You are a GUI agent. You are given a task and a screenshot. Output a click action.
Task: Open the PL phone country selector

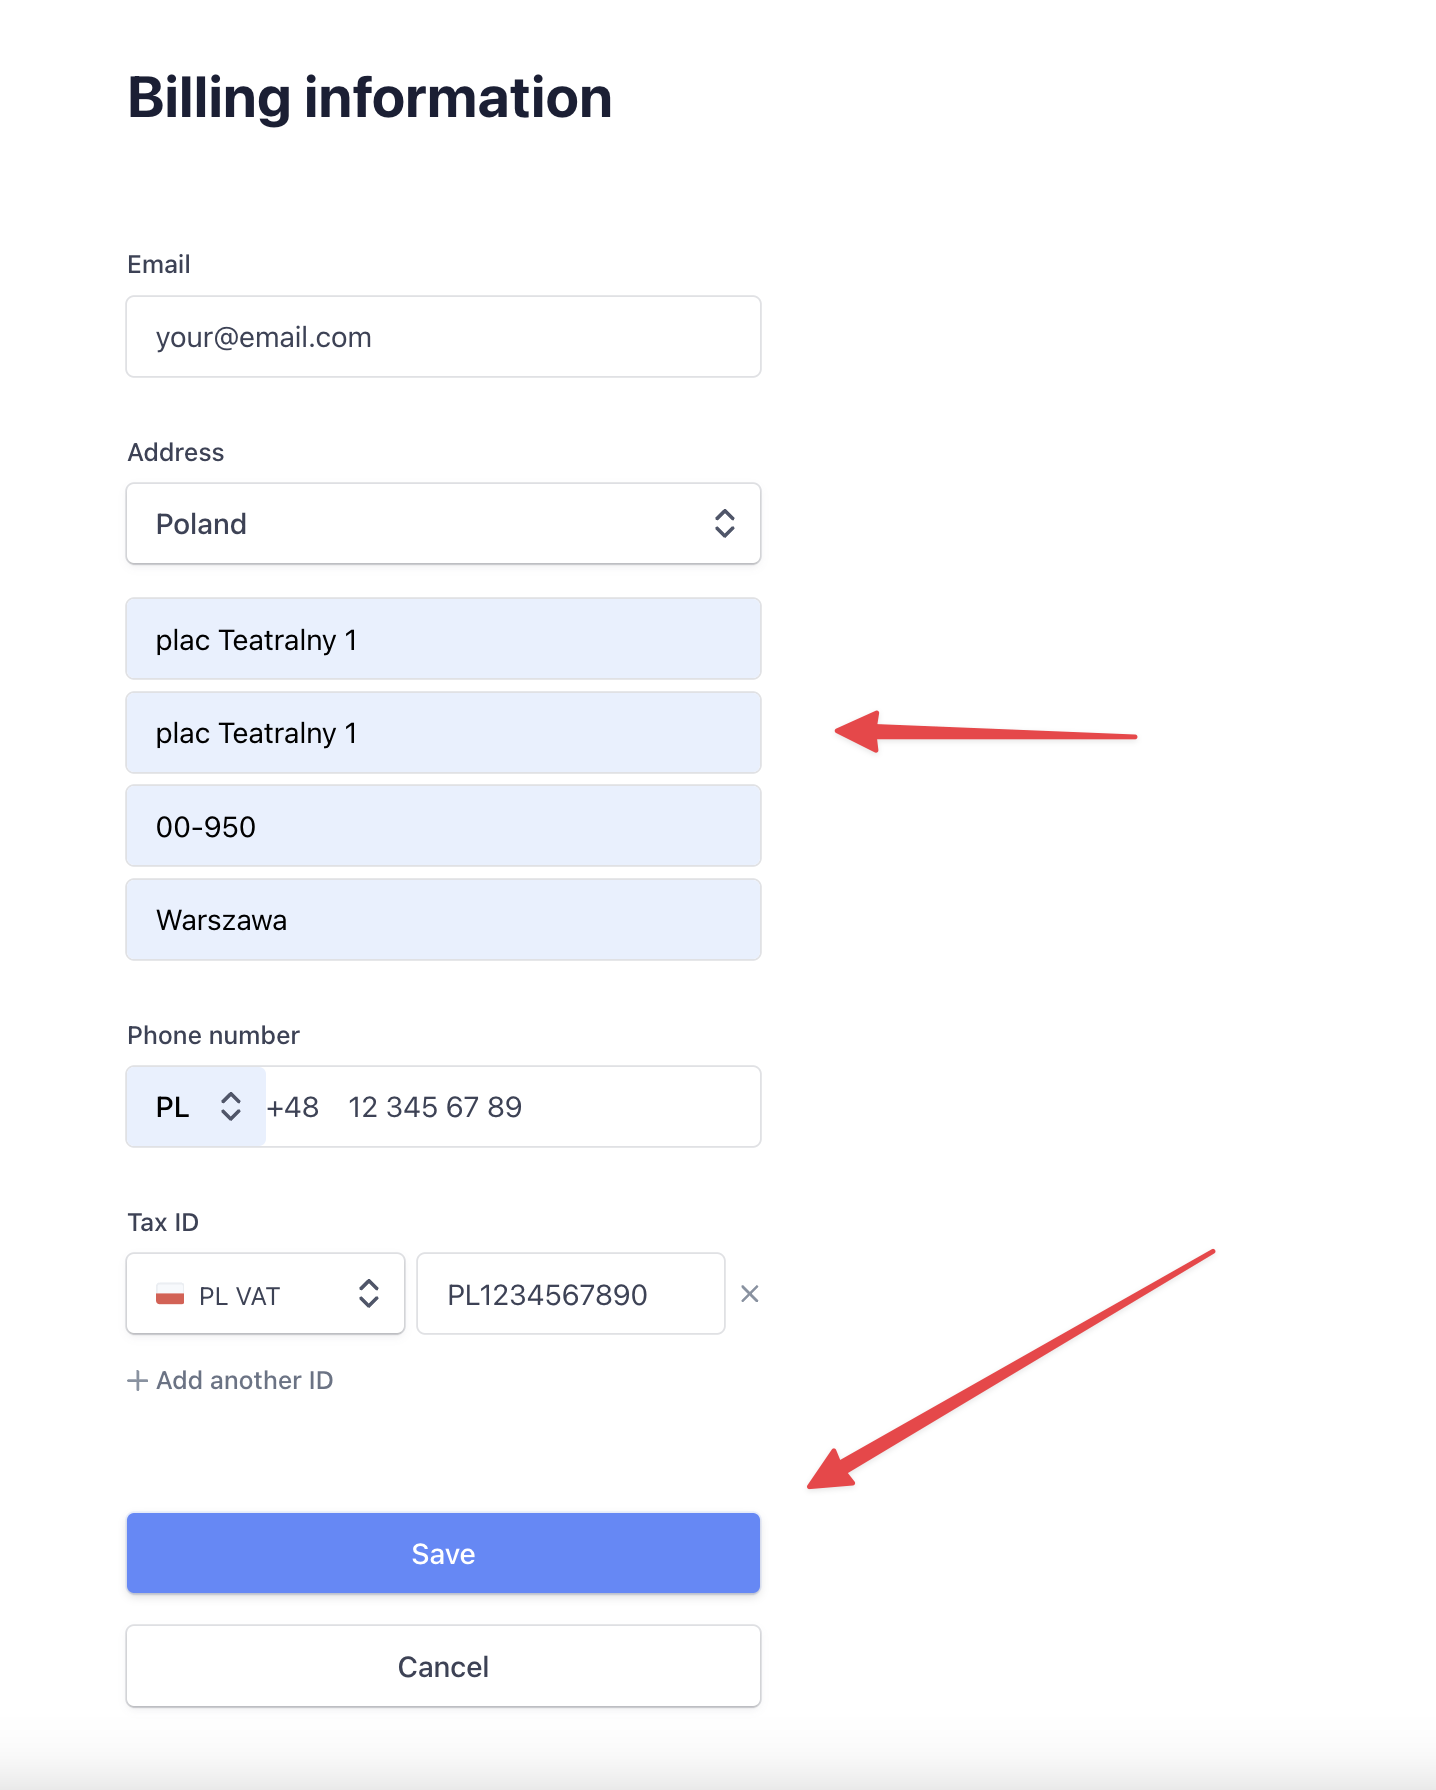pos(196,1107)
